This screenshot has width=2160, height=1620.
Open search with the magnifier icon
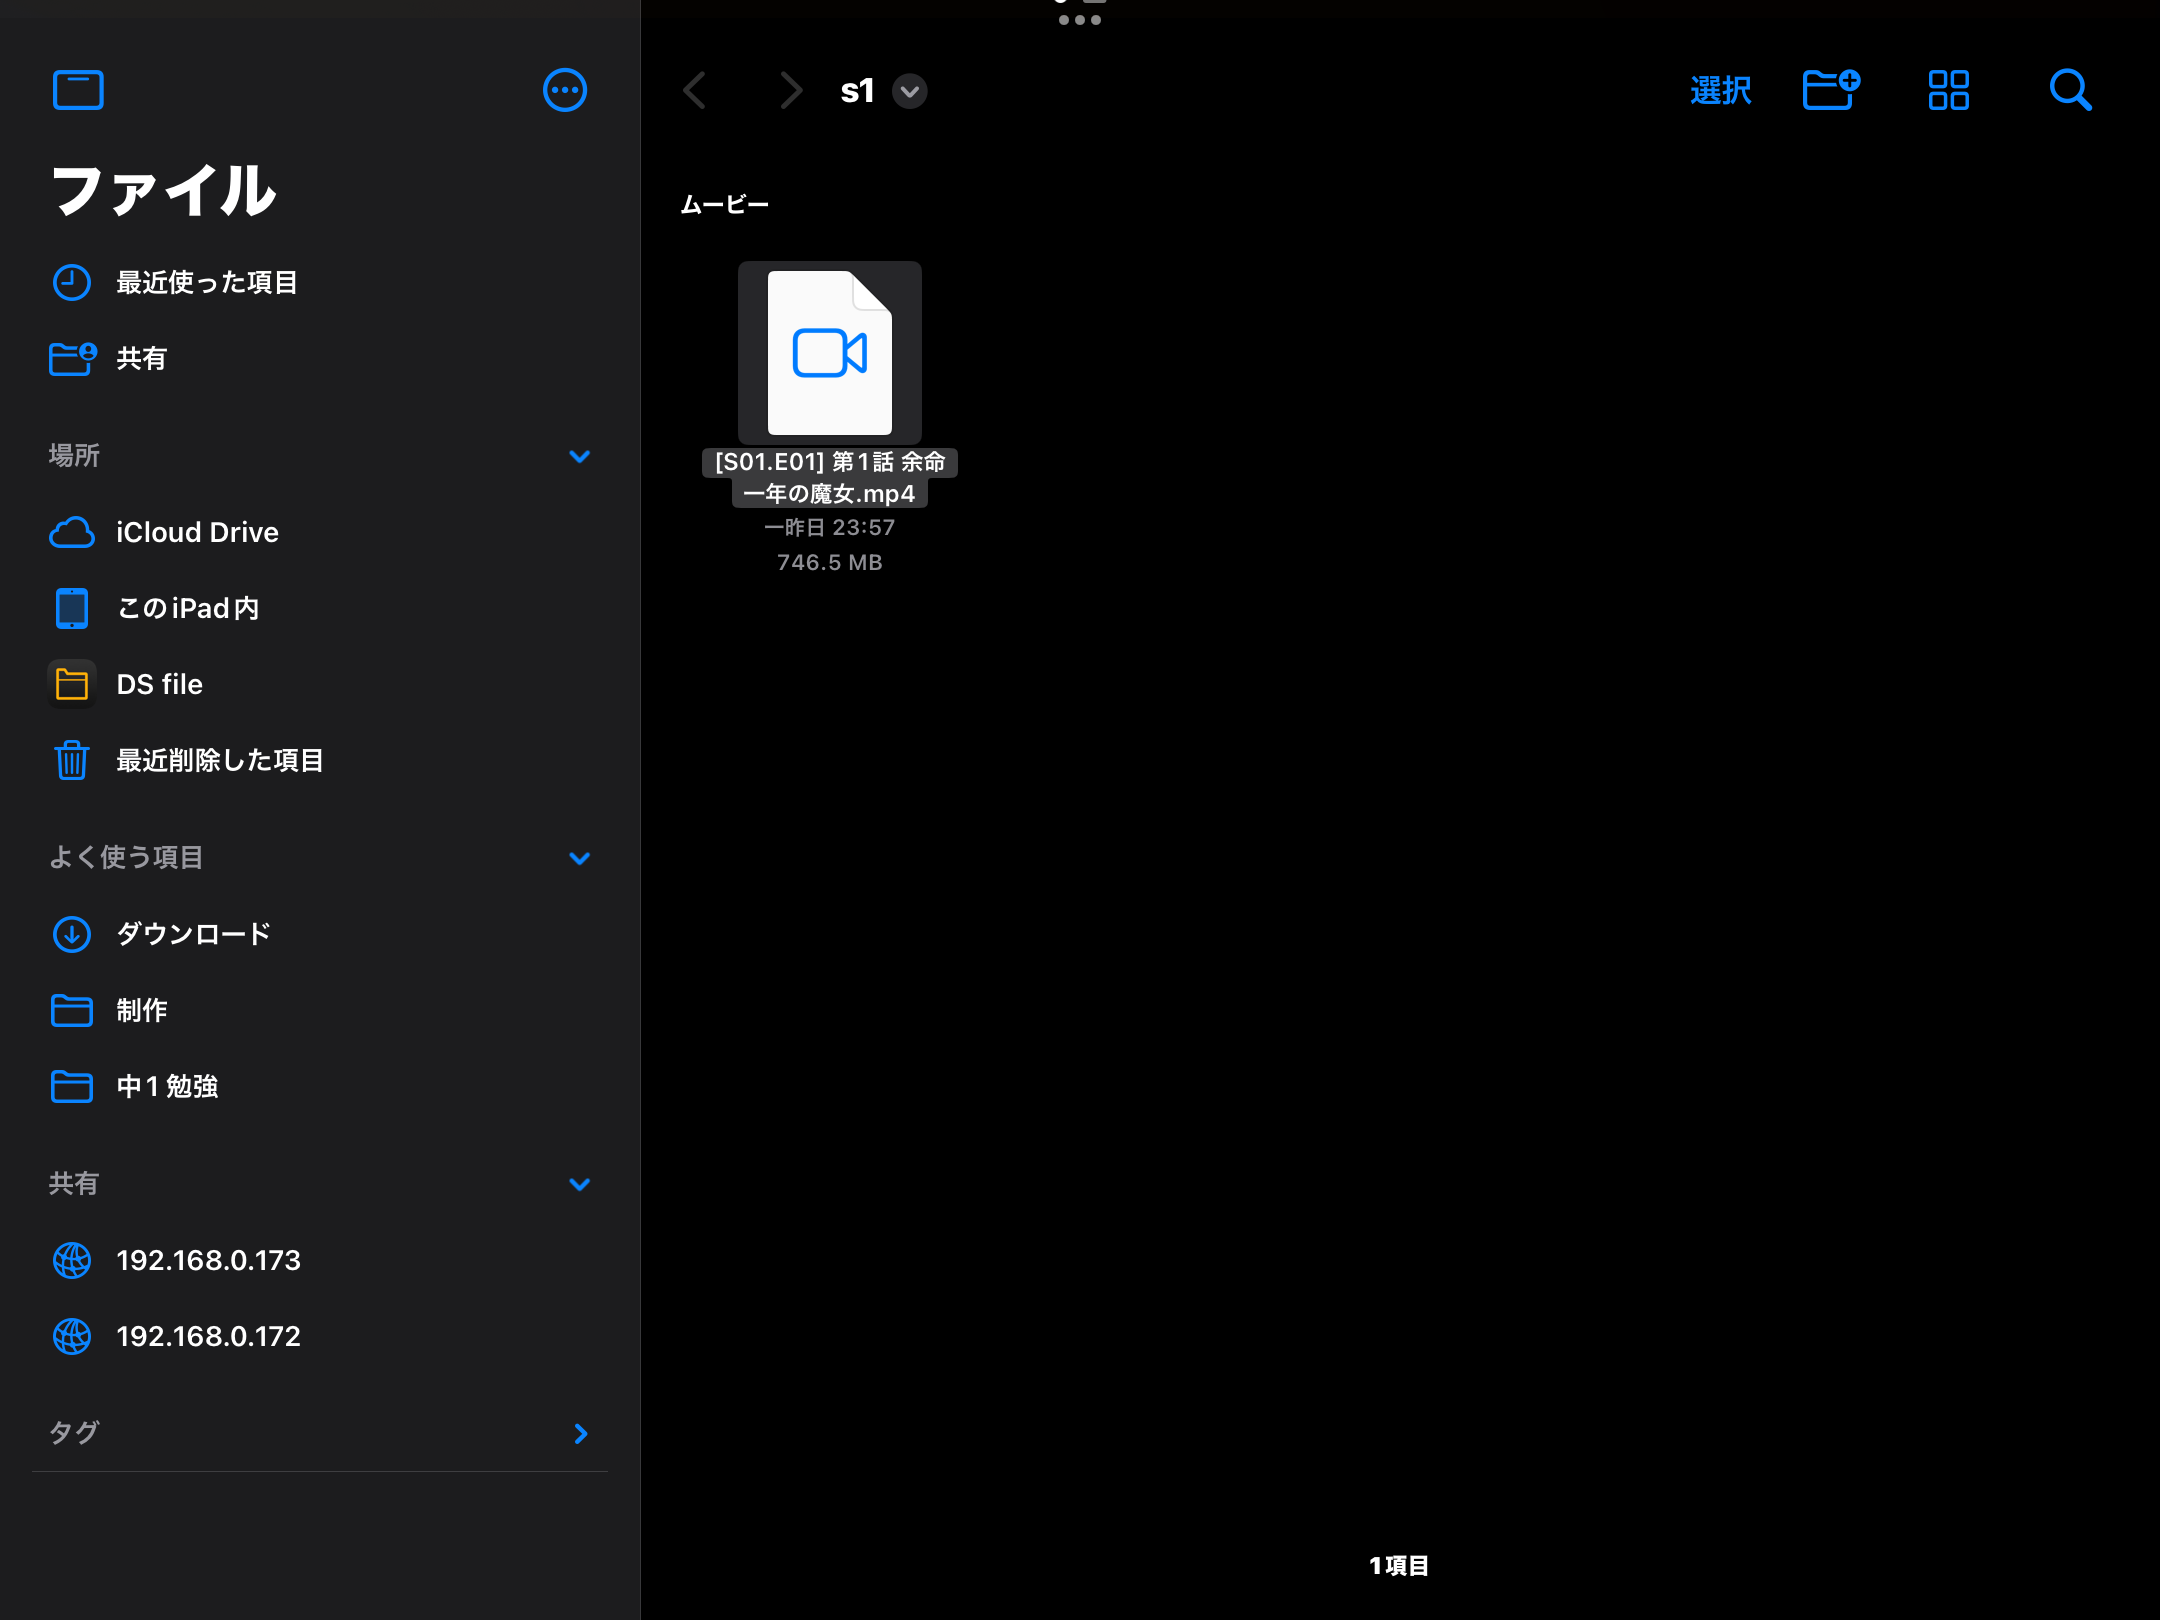pyautogui.click(x=2069, y=90)
